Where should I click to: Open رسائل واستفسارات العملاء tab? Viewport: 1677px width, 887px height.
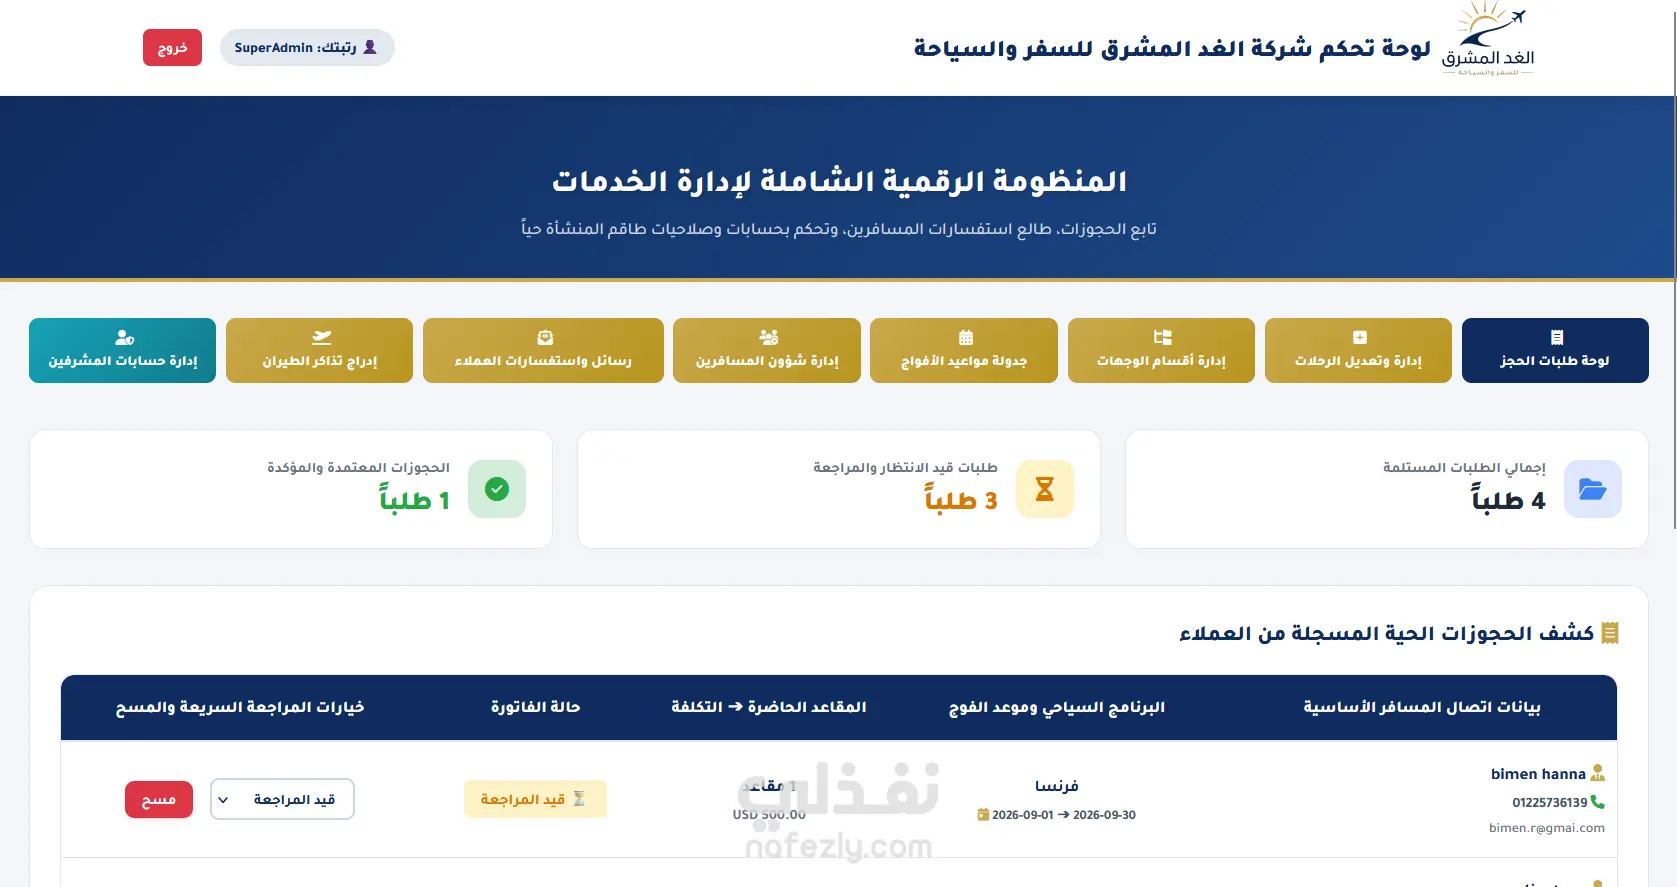(x=543, y=350)
